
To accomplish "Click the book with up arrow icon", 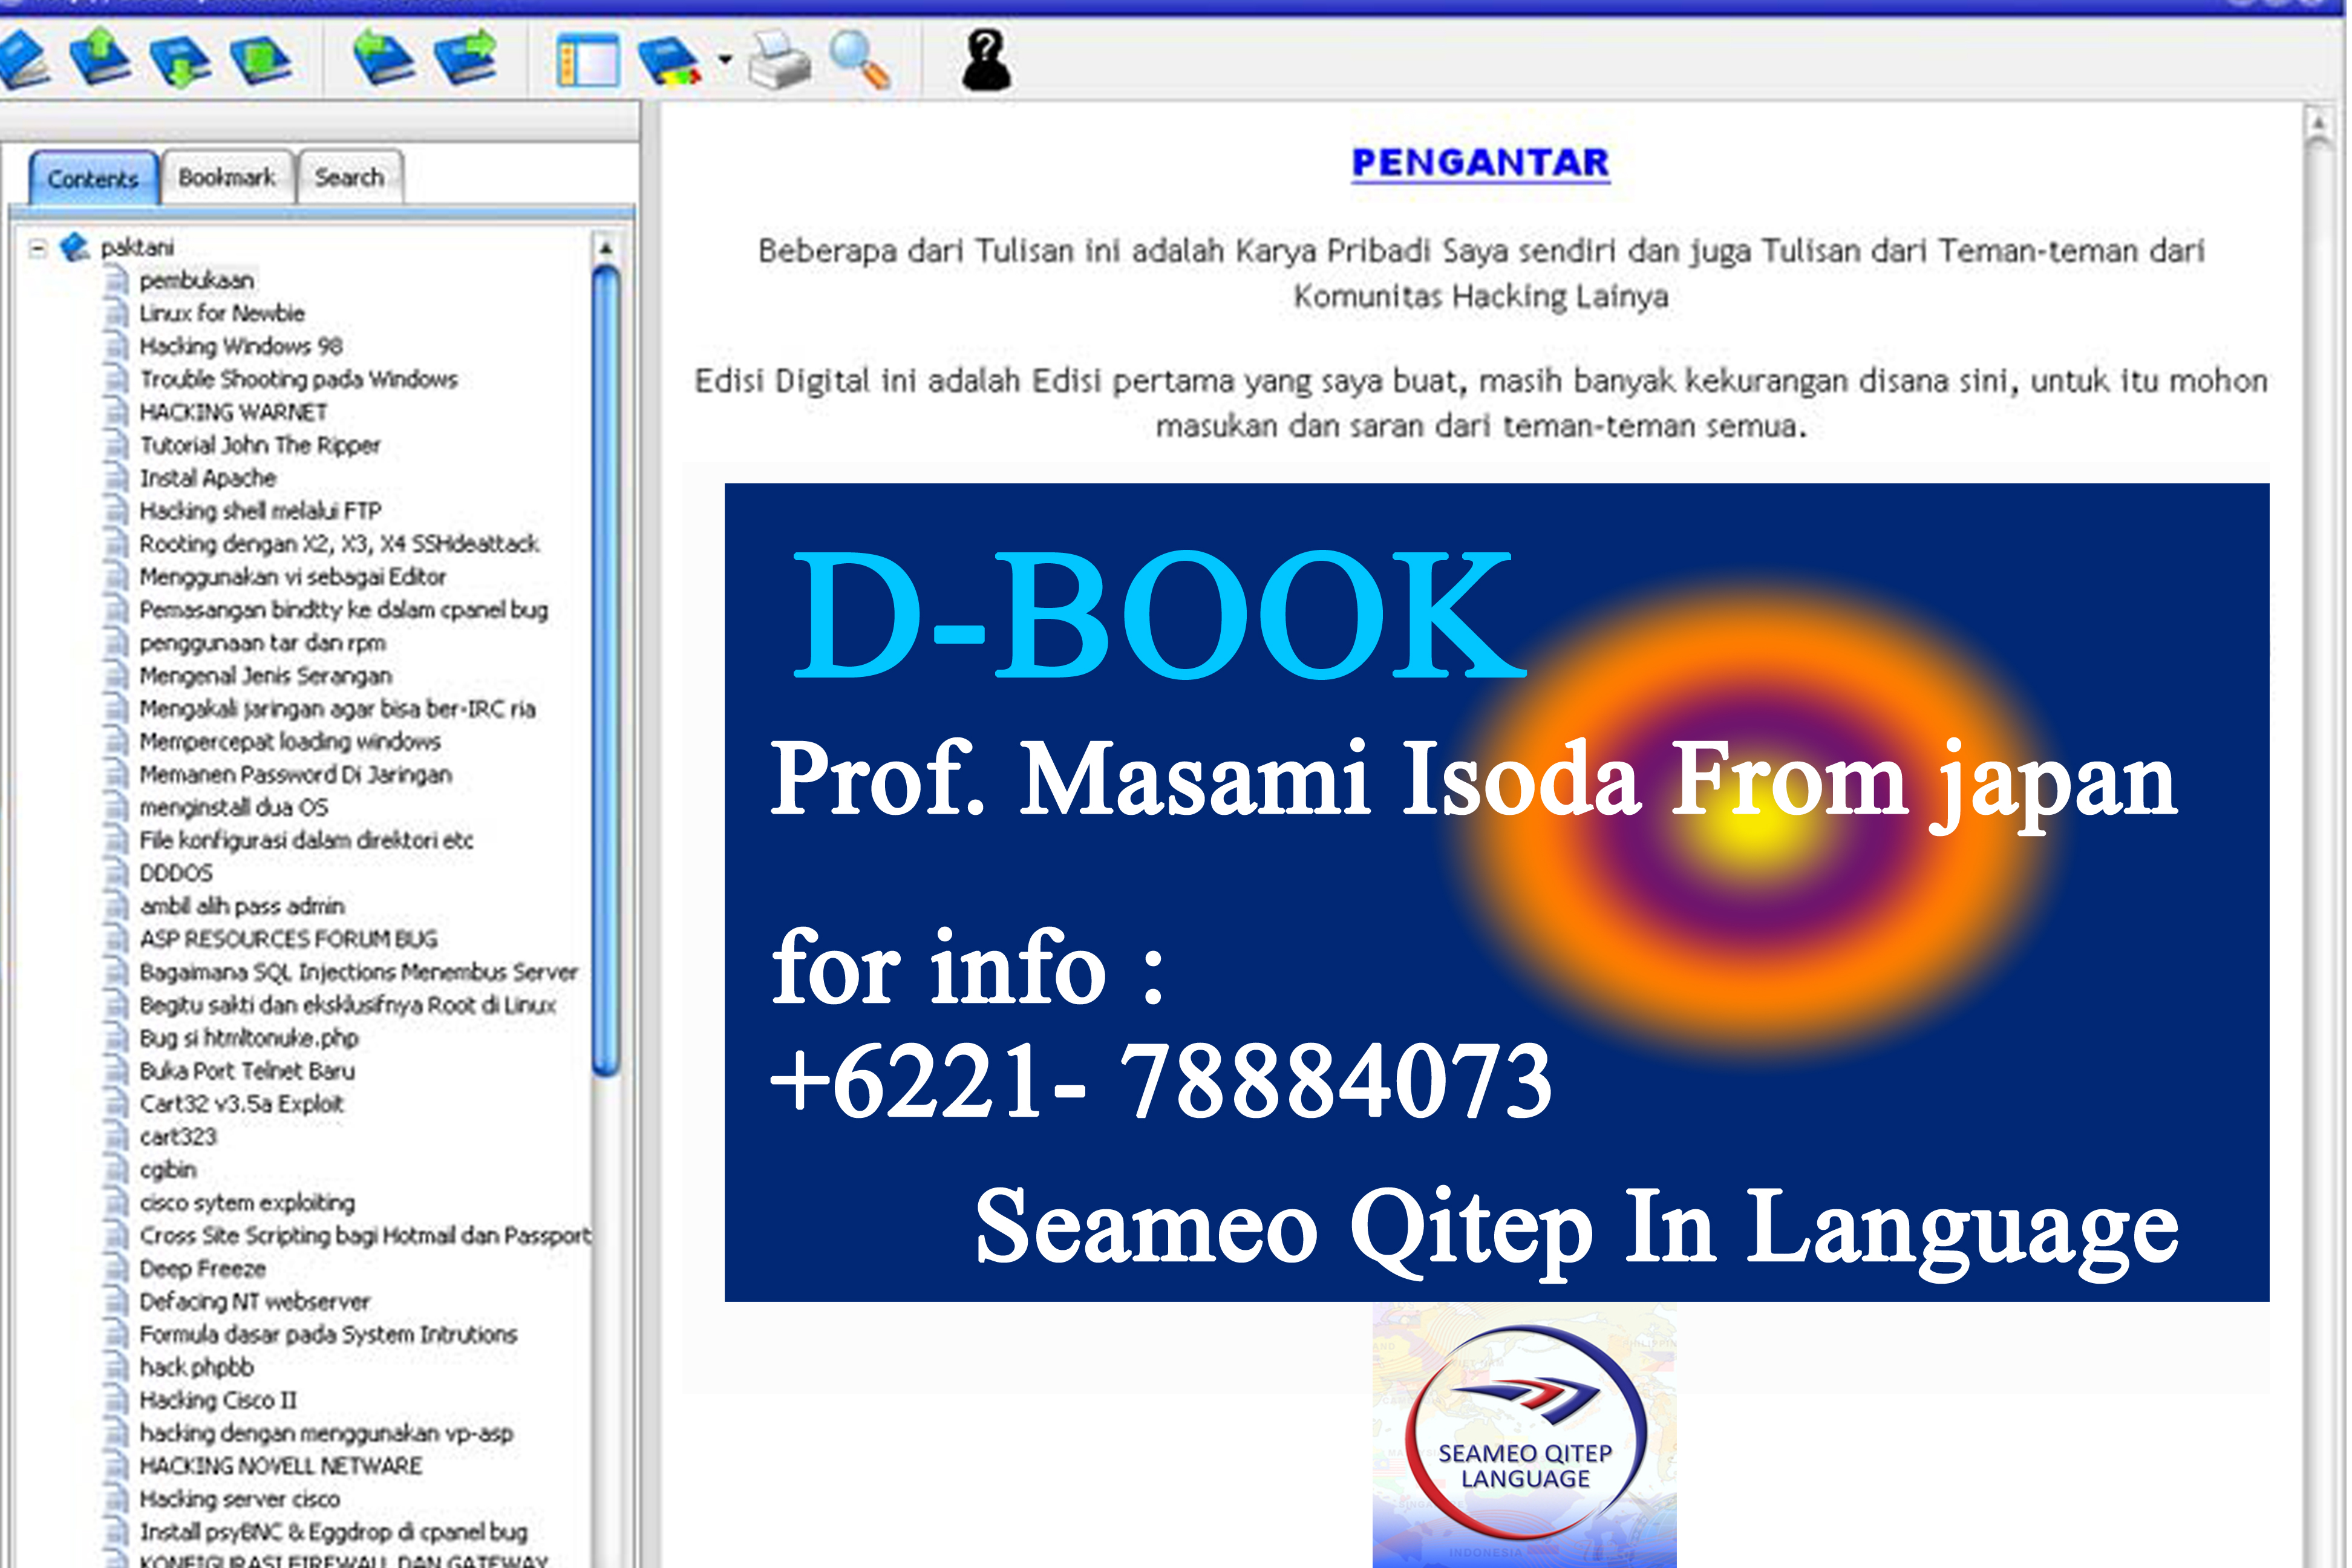I will (100, 58).
